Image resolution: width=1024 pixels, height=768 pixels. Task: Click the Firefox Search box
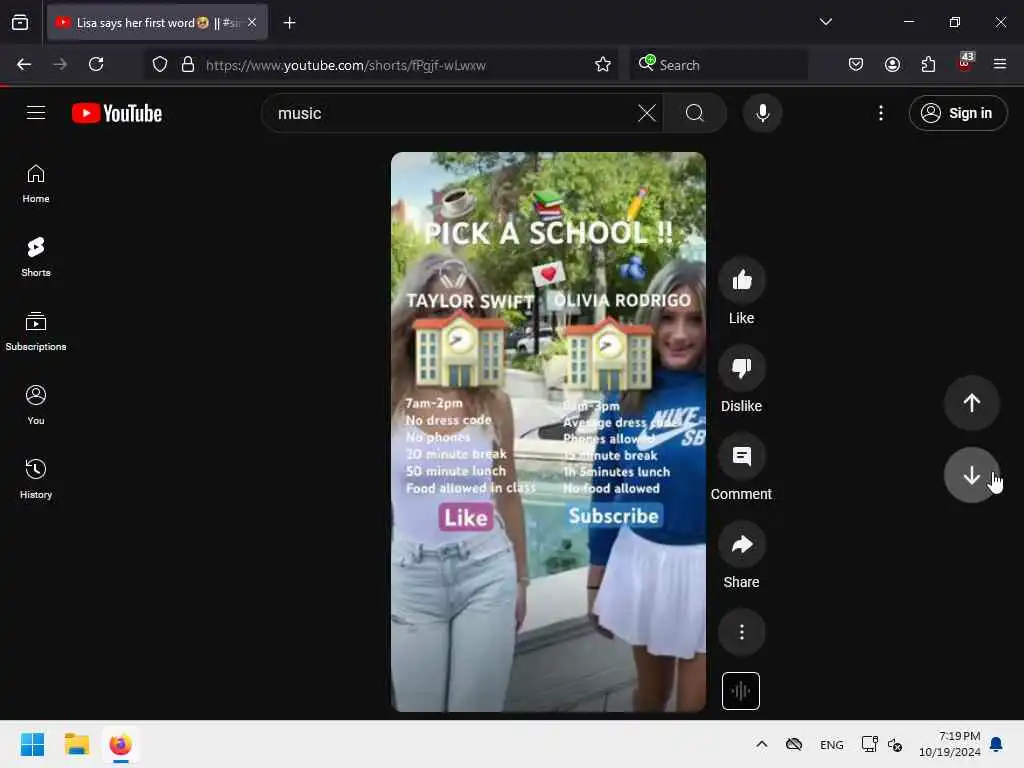(718, 65)
